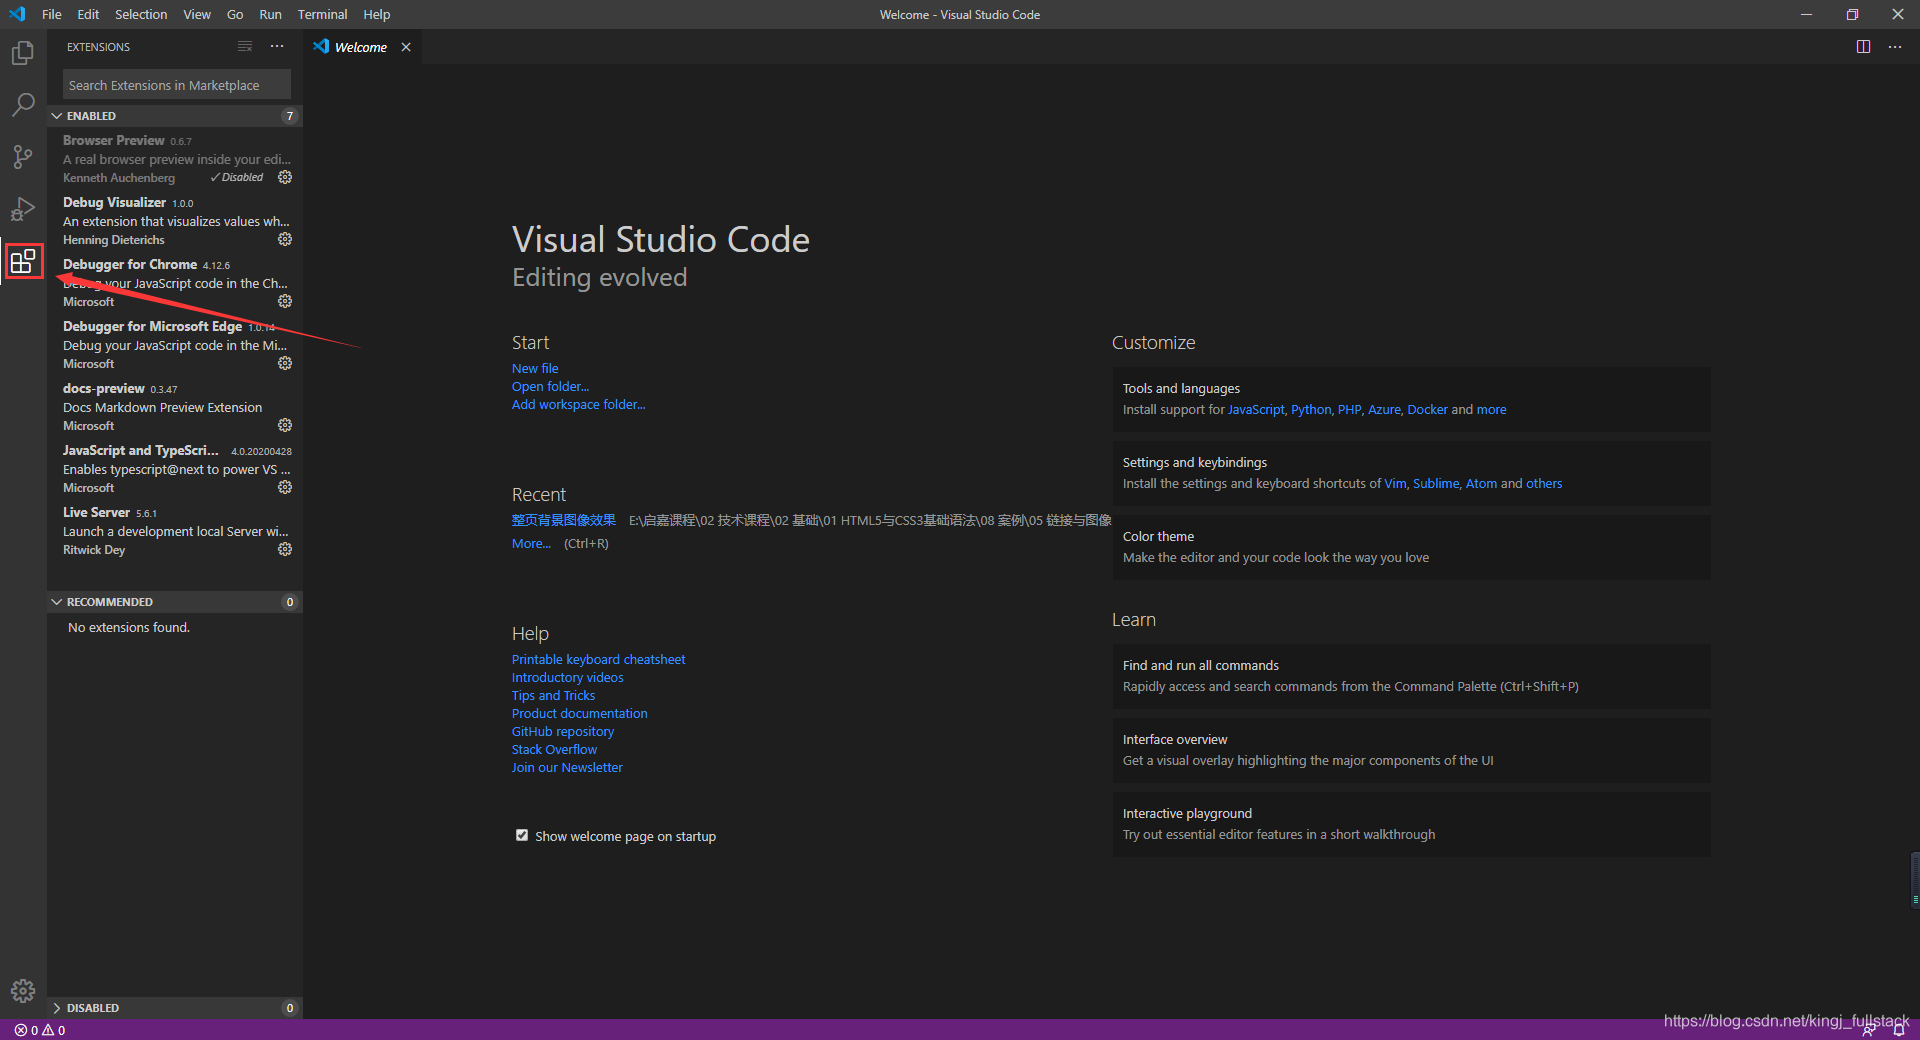Open JavaScript and TypeScript extension gear menu
This screenshot has height=1040, width=1920.
click(285, 487)
